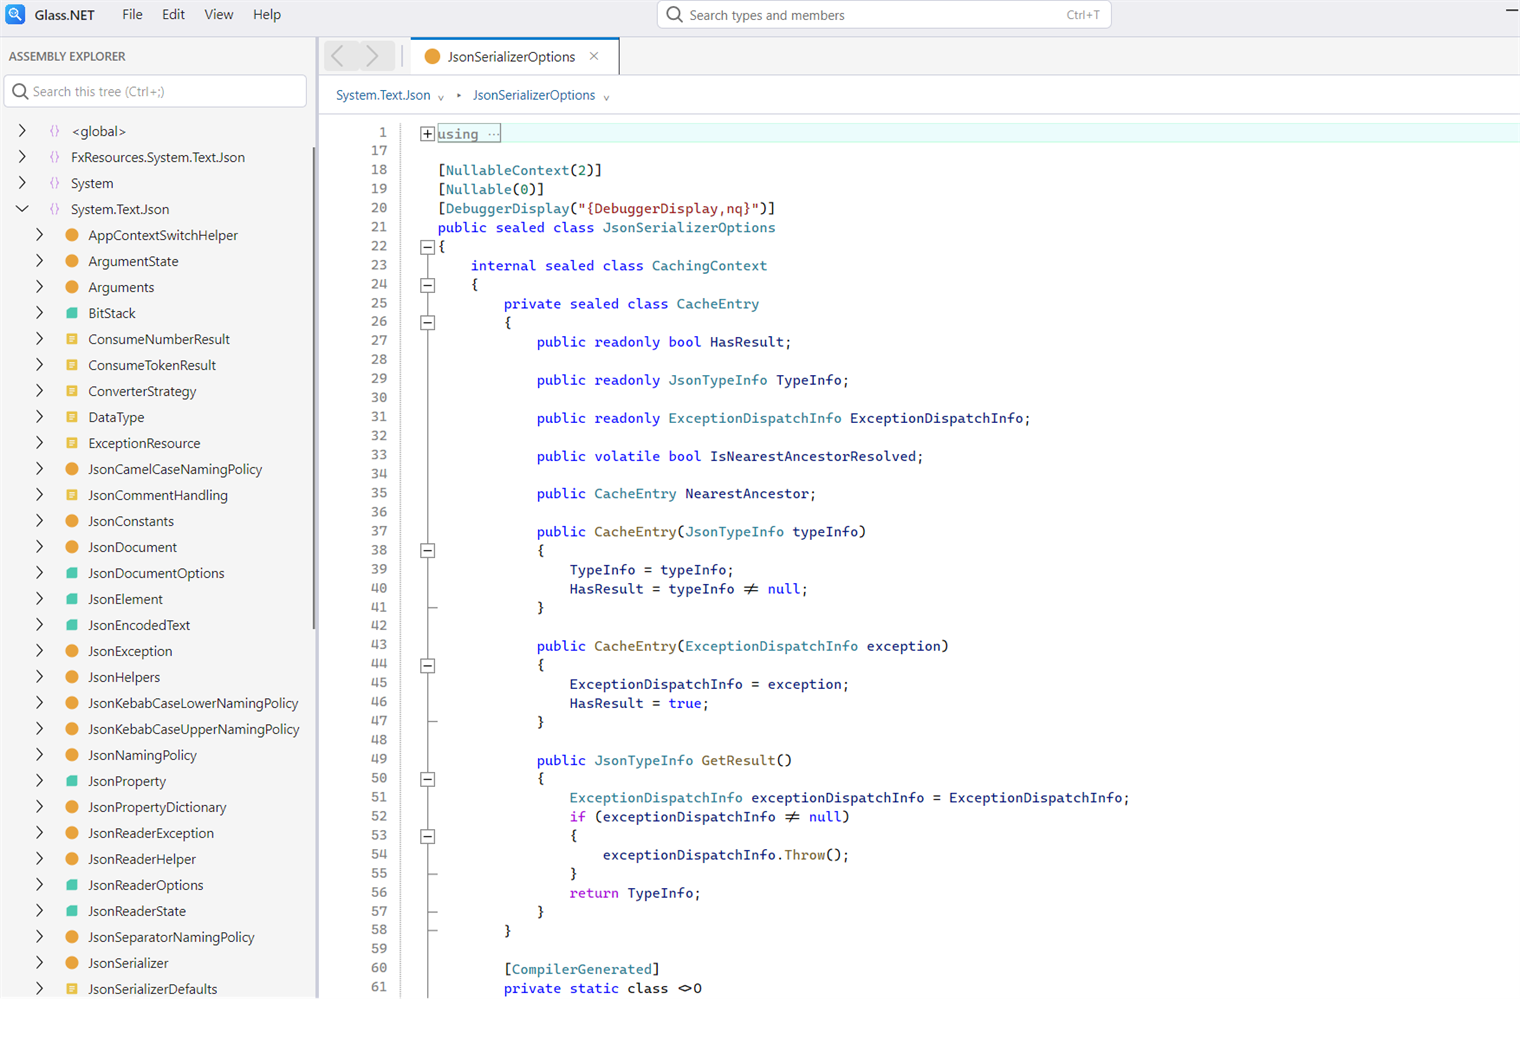Collapse the if block at line 53

click(x=427, y=836)
